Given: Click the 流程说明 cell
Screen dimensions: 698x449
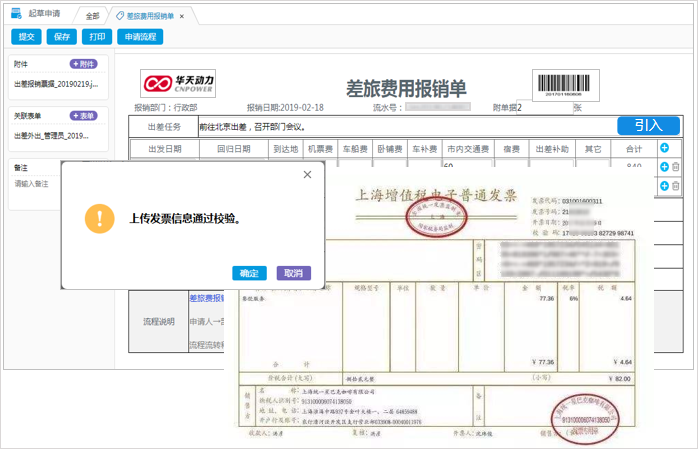Looking at the screenshot, I should (158, 321).
